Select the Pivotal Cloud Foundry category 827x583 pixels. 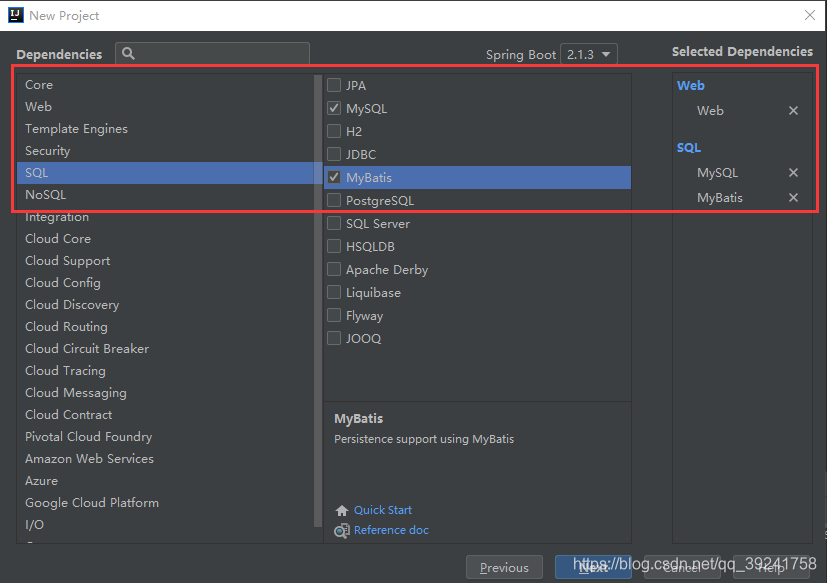click(x=166, y=437)
